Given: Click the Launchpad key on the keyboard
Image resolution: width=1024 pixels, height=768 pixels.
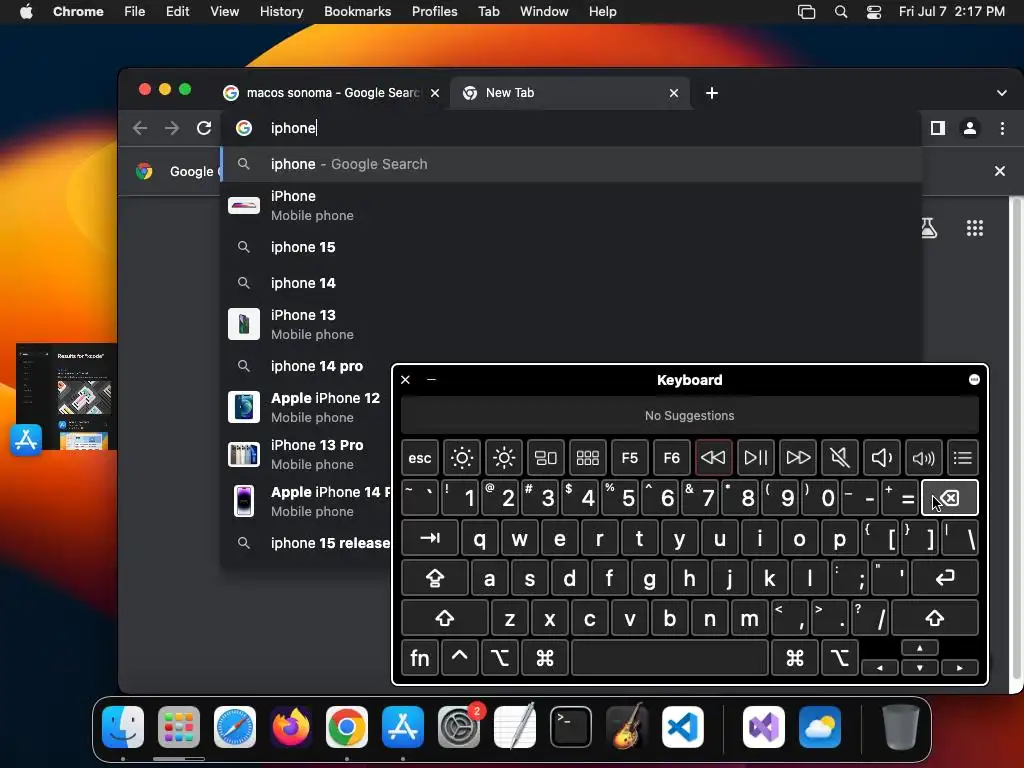Looking at the screenshot, I should pyautogui.click(x=588, y=458).
